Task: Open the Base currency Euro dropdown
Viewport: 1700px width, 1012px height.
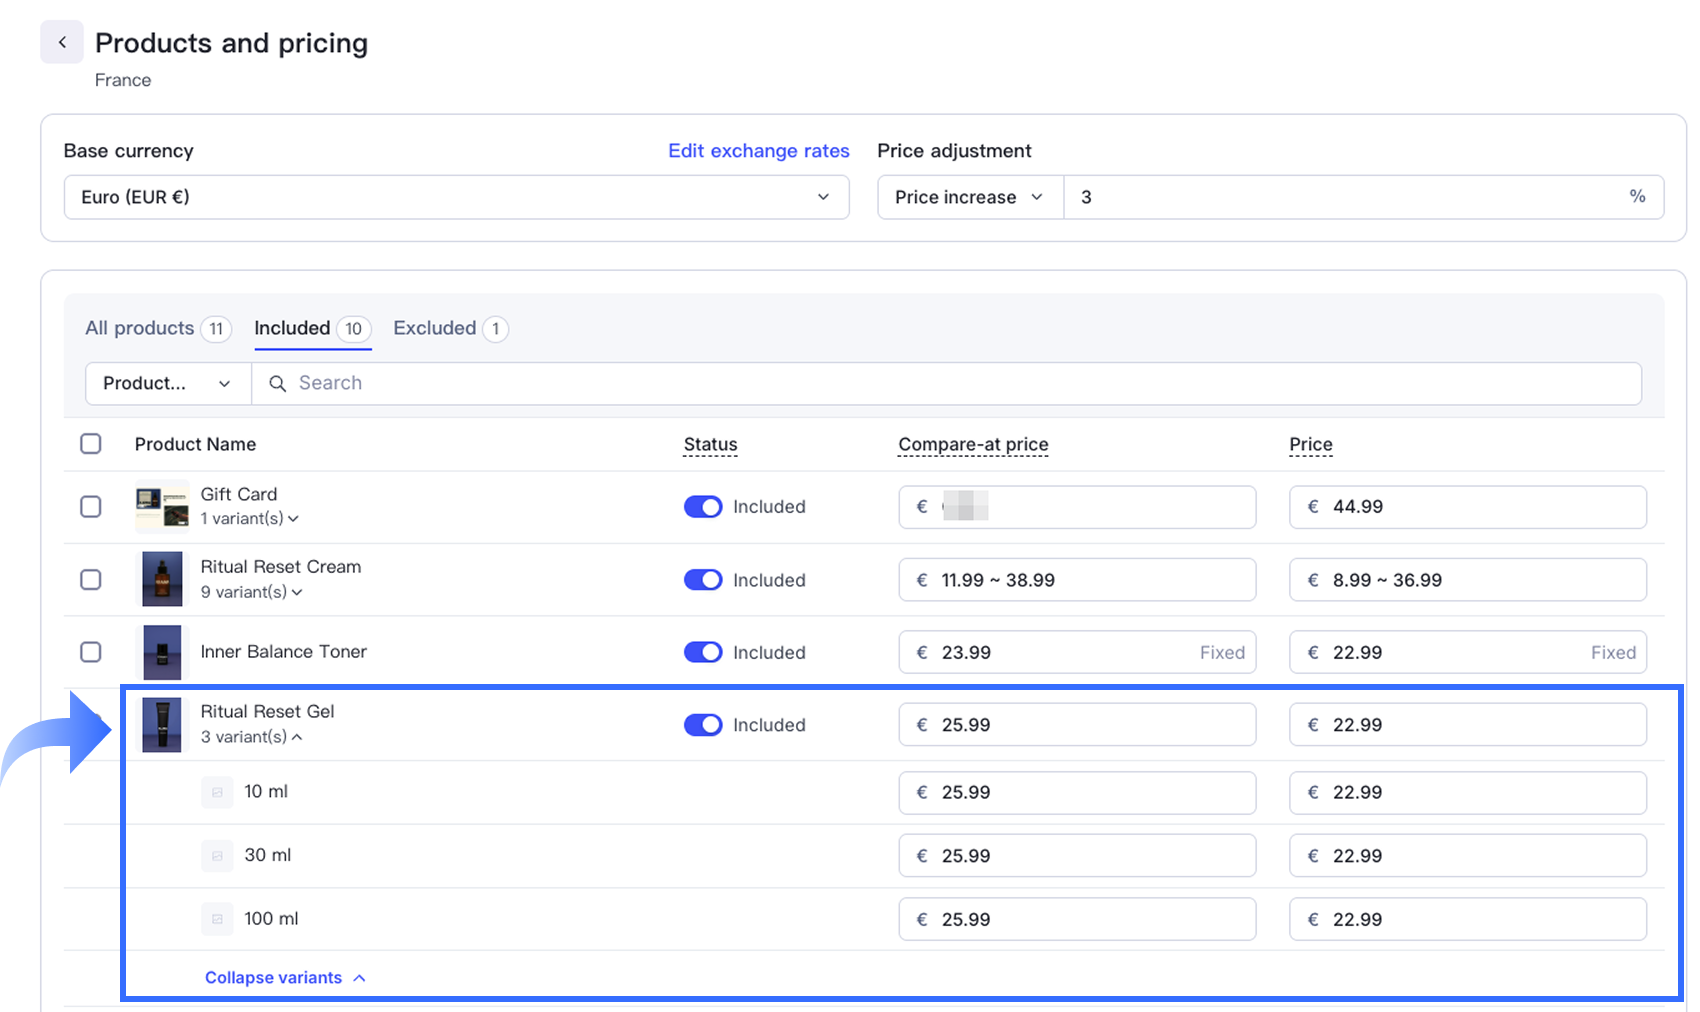Action: (x=456, y=197)
